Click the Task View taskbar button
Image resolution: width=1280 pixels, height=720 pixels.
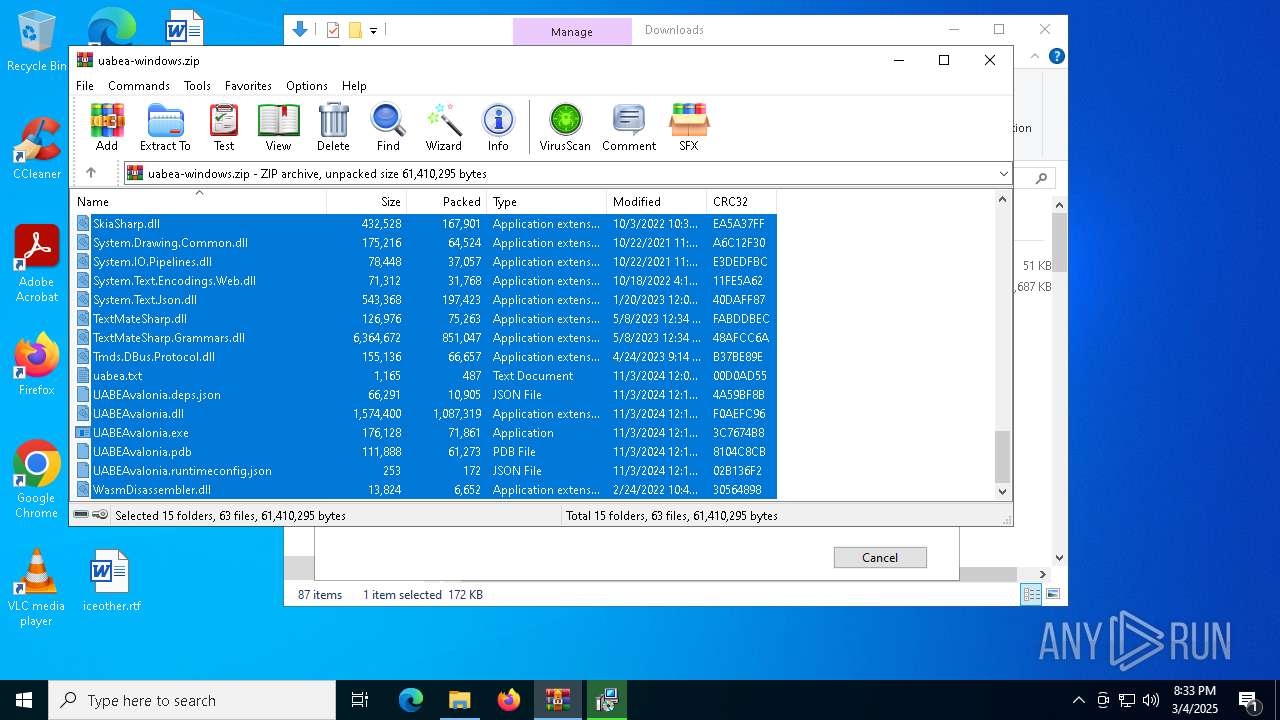coord(360,700)
